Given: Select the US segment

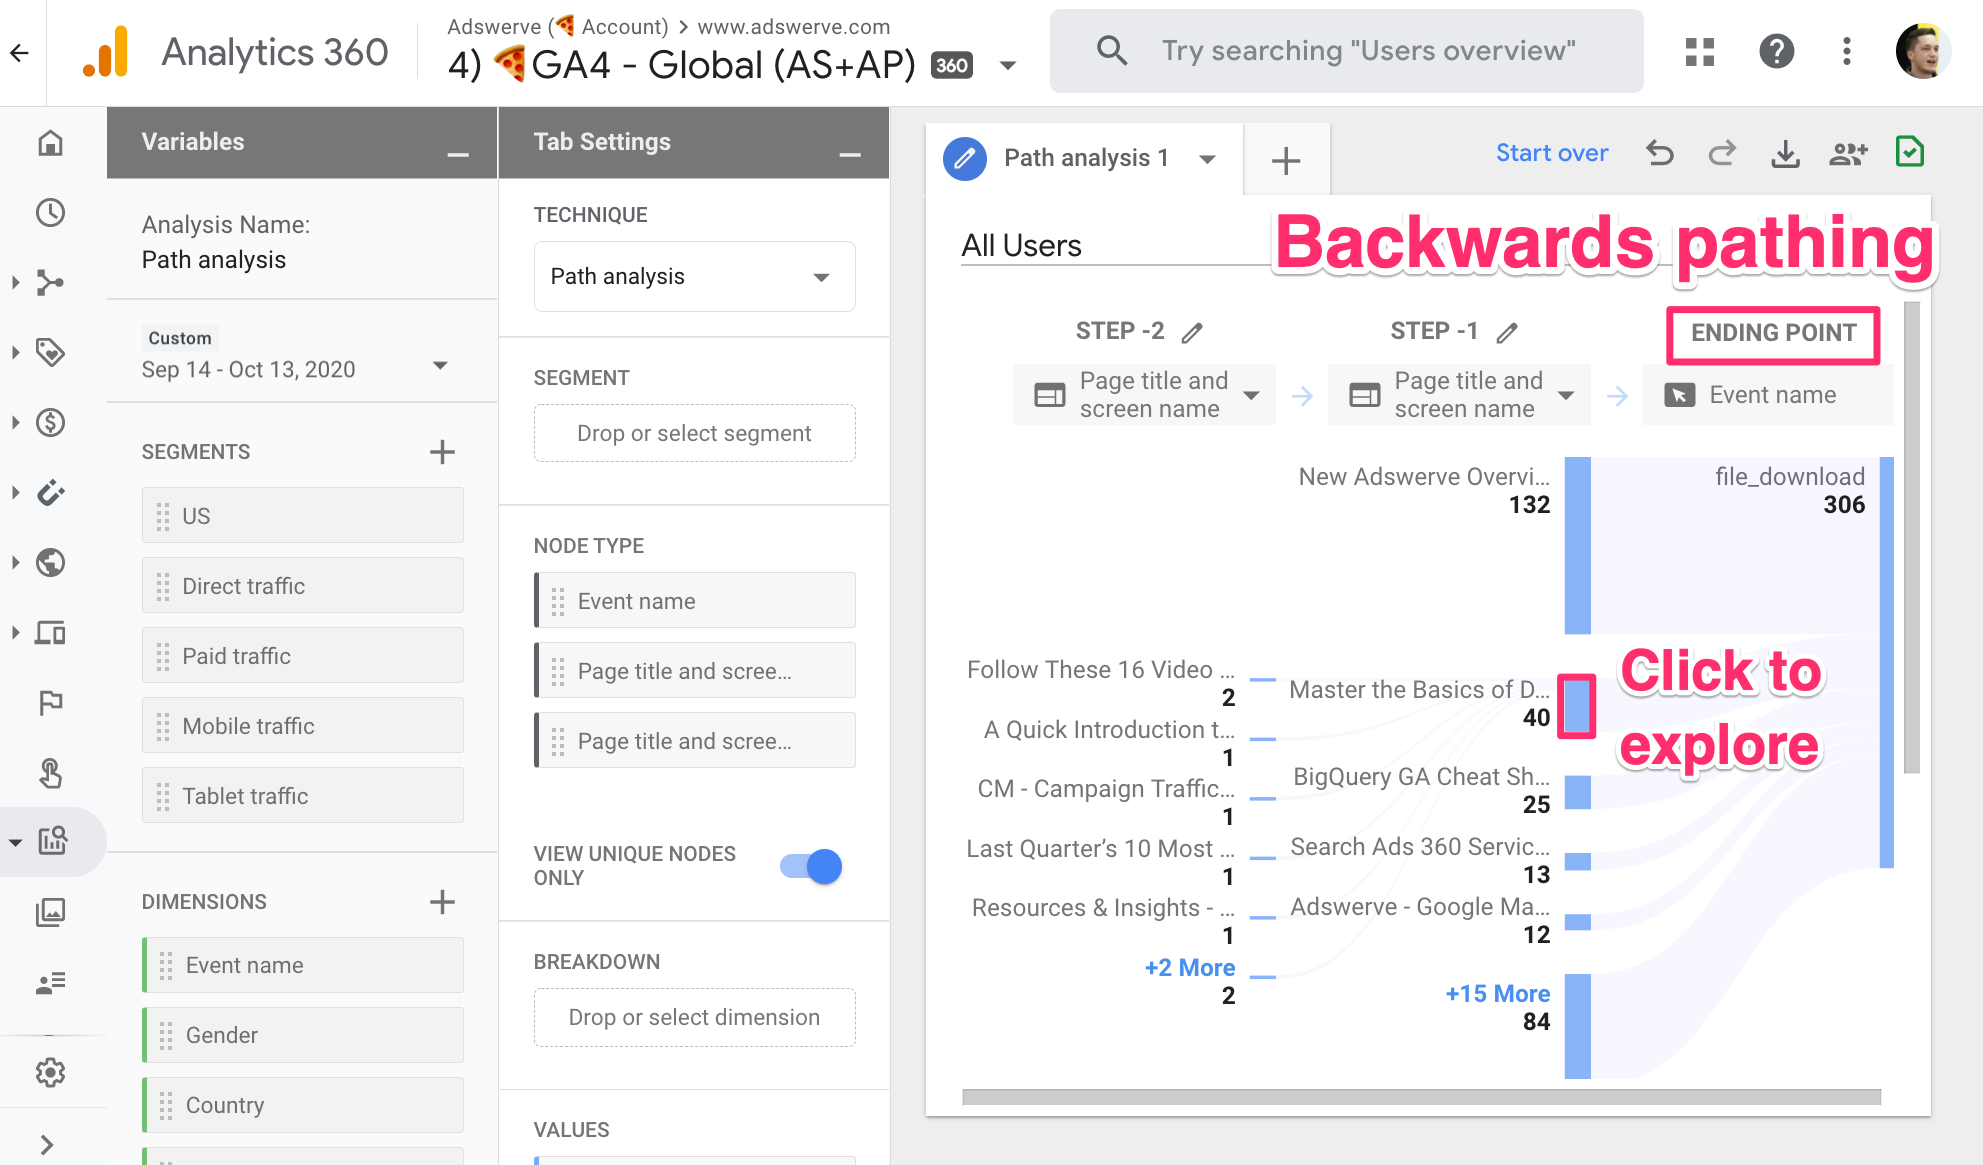Looking at the screenshot, I should tap(302, 516).
